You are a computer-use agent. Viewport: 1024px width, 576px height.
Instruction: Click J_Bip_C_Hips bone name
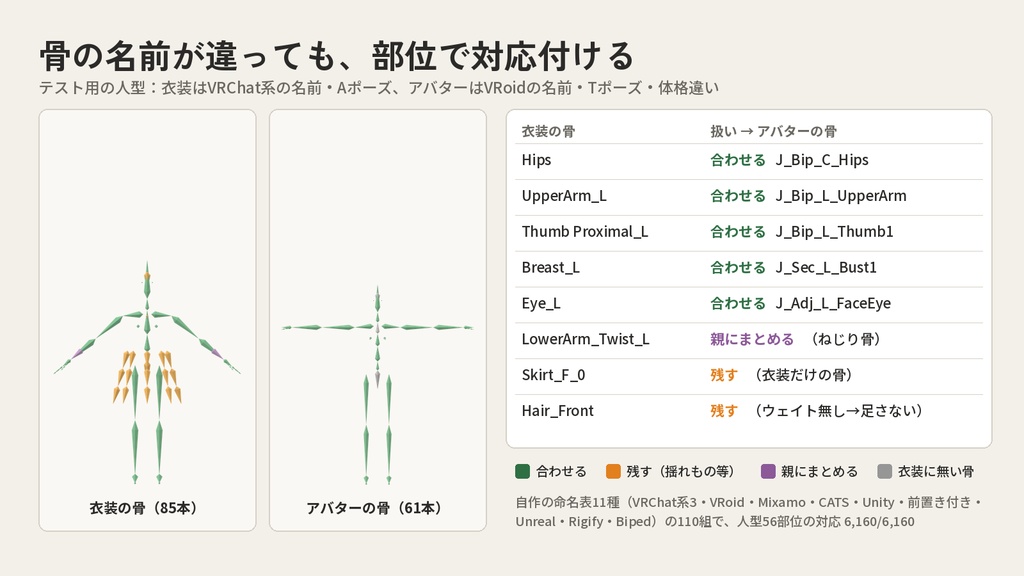(822, 160)
